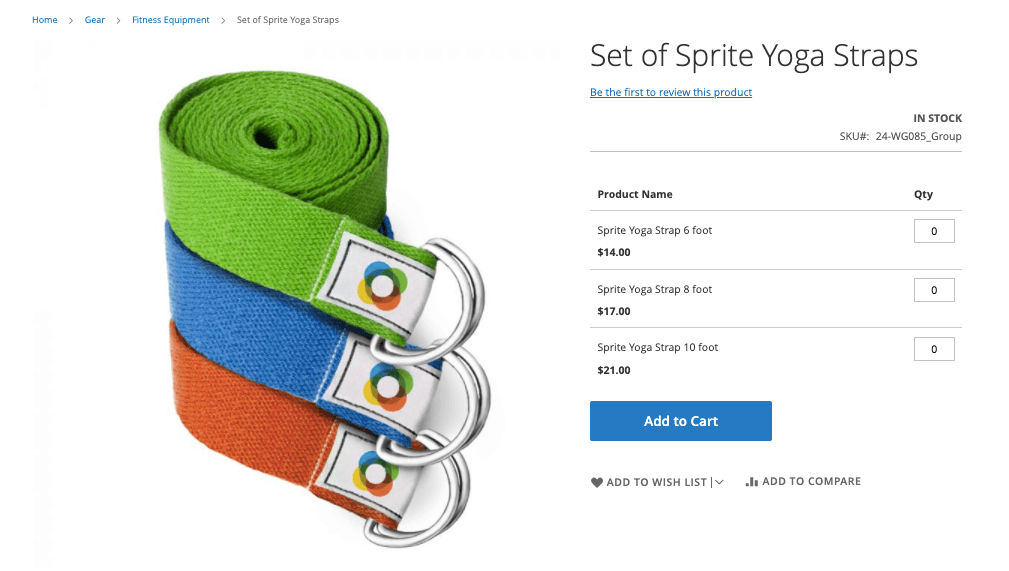Expand the Add to Wish List dropdown arrow
Screen dimensions: 1009x571
719,483
